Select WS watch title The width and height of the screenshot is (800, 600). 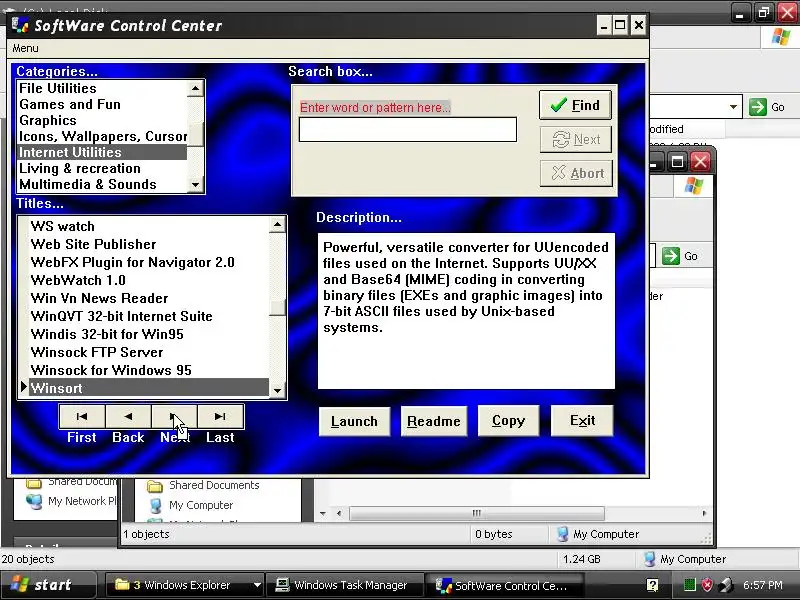pyautogui.click(x=148, y=226)
